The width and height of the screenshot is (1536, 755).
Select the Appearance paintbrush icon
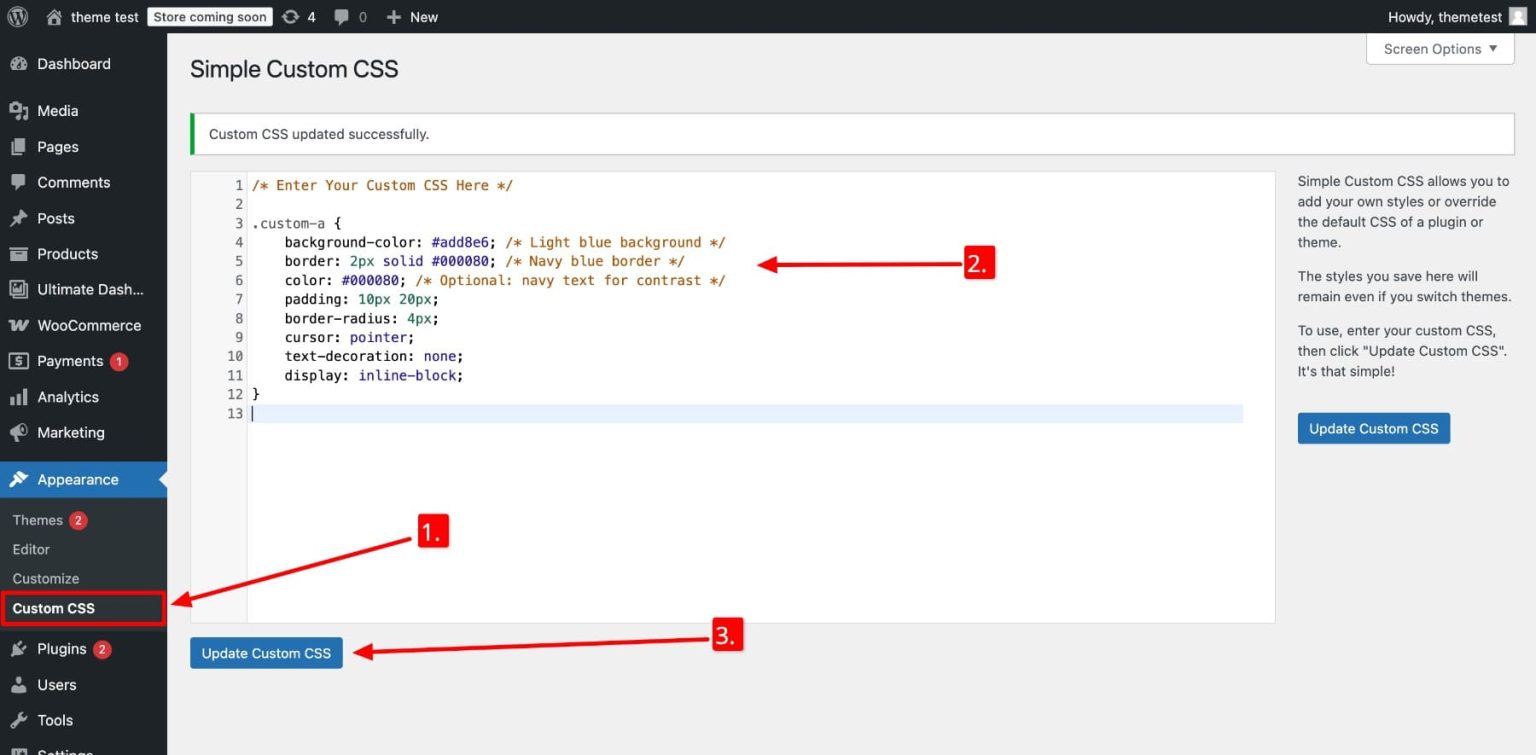tap(20, 479)
